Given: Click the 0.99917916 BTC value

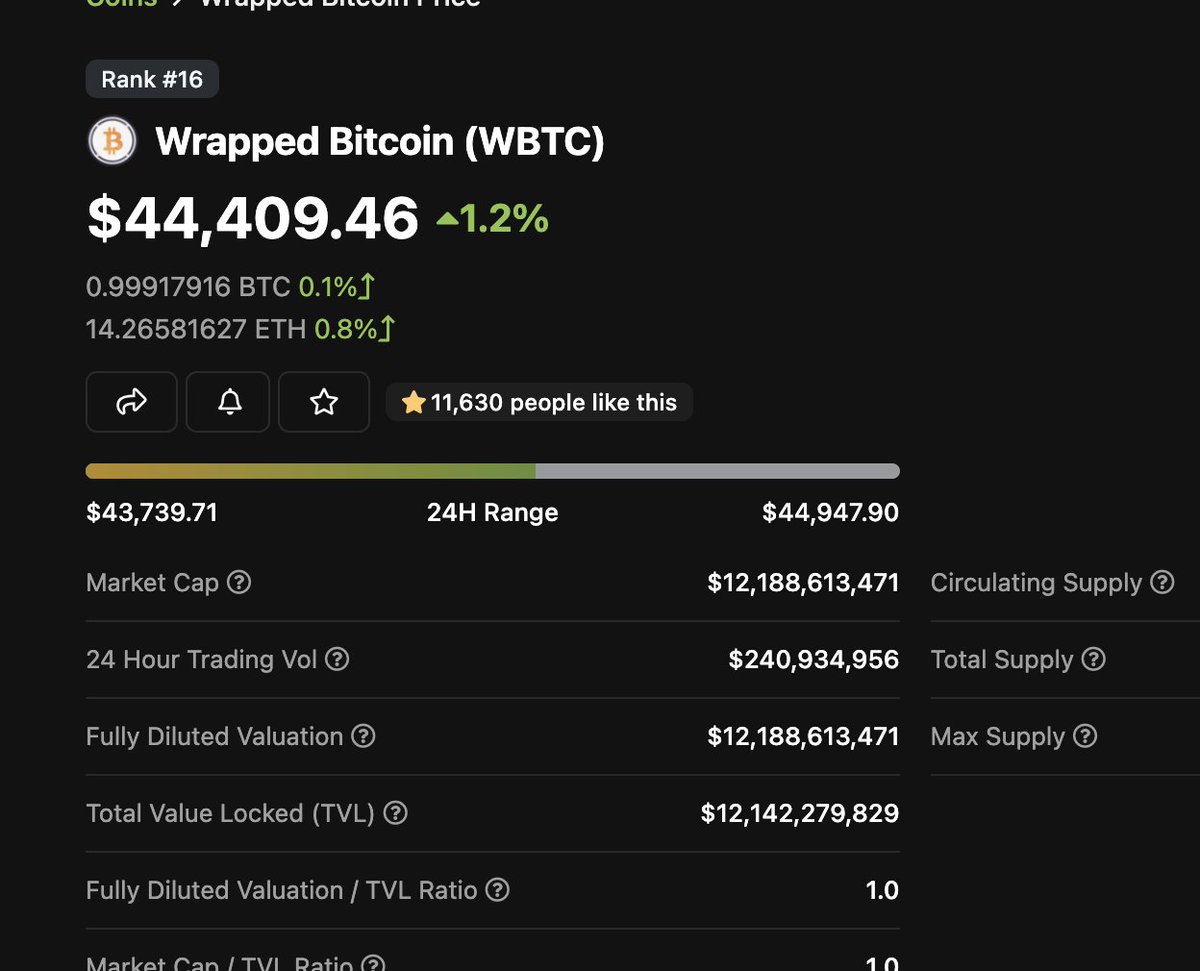Looking at the screenshot, I should [x=189, y=287].
